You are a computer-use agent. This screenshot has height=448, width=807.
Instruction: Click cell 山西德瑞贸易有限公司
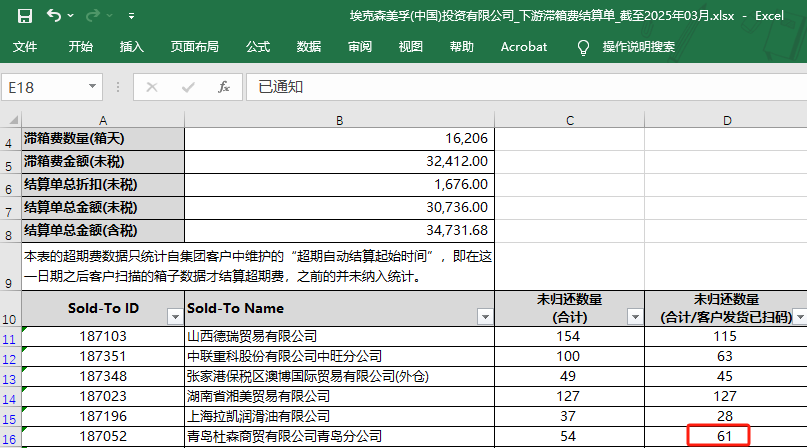tap(339, 336)
